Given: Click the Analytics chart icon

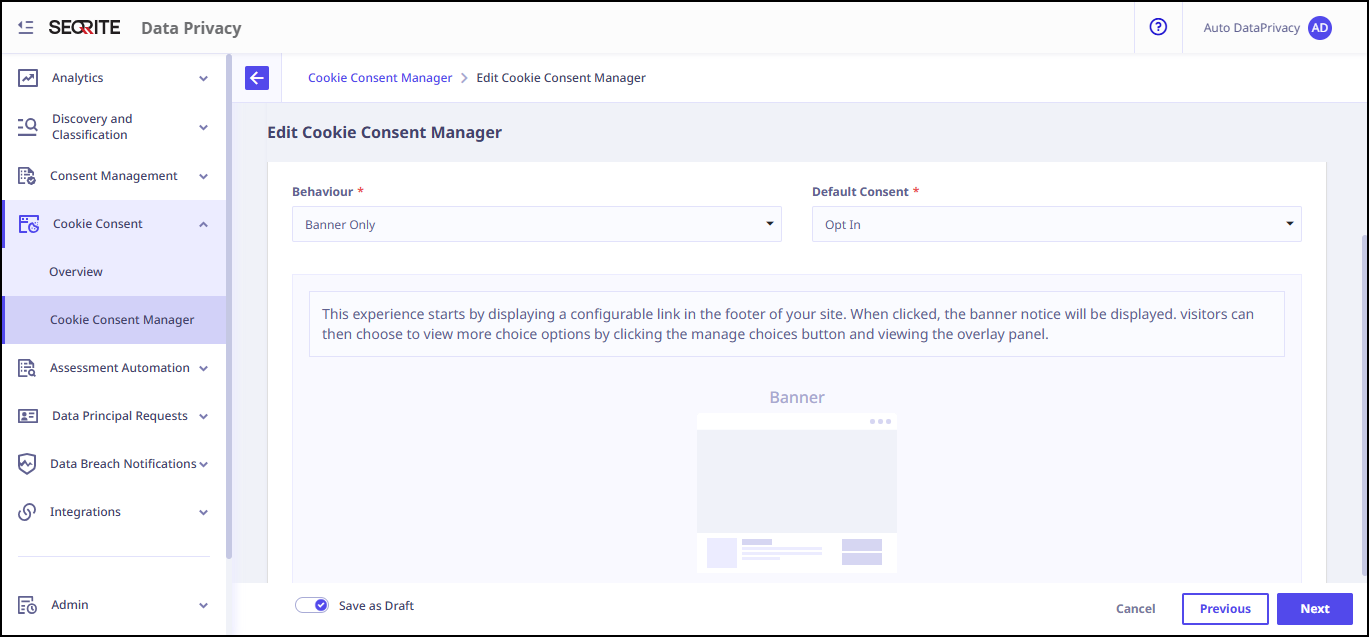Looking at the screenshot, I should click(x=28, y=78).
